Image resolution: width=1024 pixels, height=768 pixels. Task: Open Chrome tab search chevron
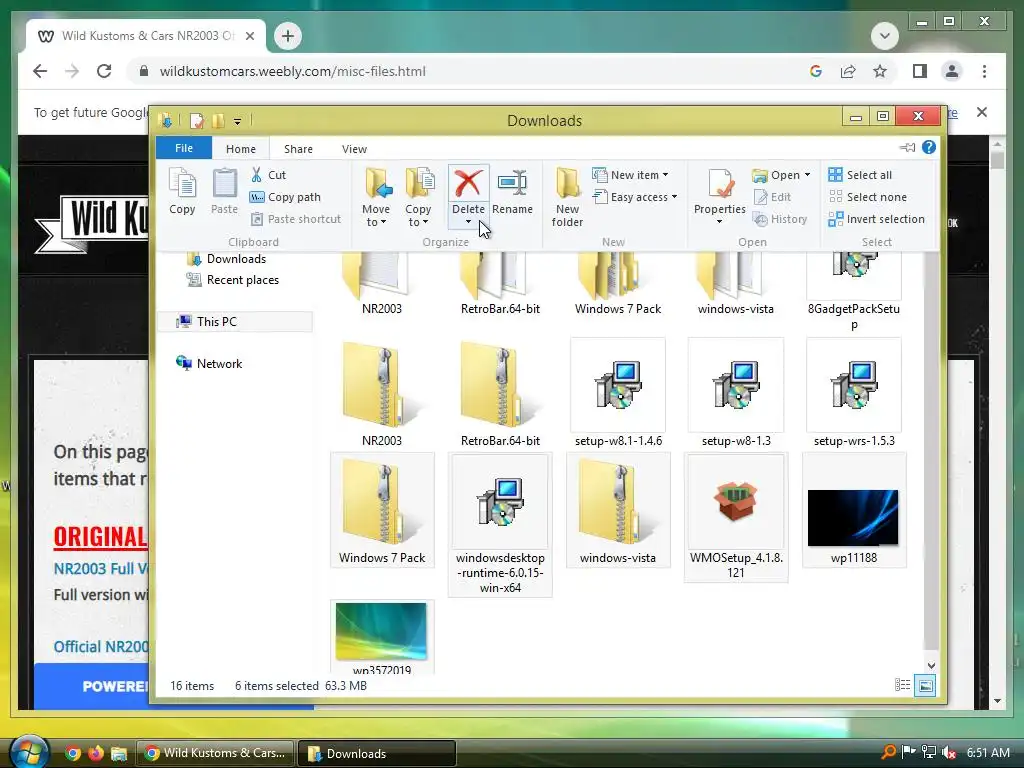click(885, 35)
